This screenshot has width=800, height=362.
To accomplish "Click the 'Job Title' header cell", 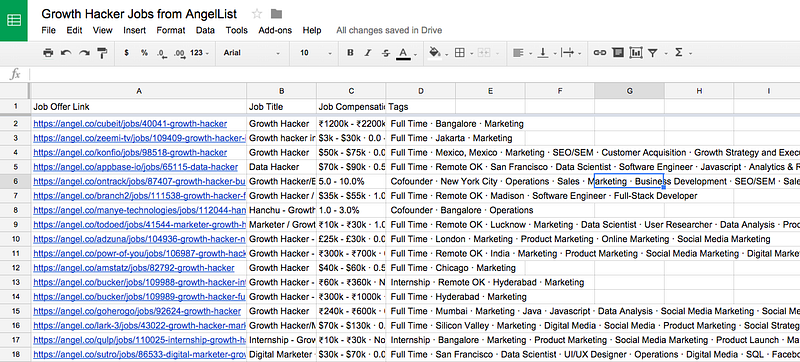I will pyautogui.click(x=282, y=107).
